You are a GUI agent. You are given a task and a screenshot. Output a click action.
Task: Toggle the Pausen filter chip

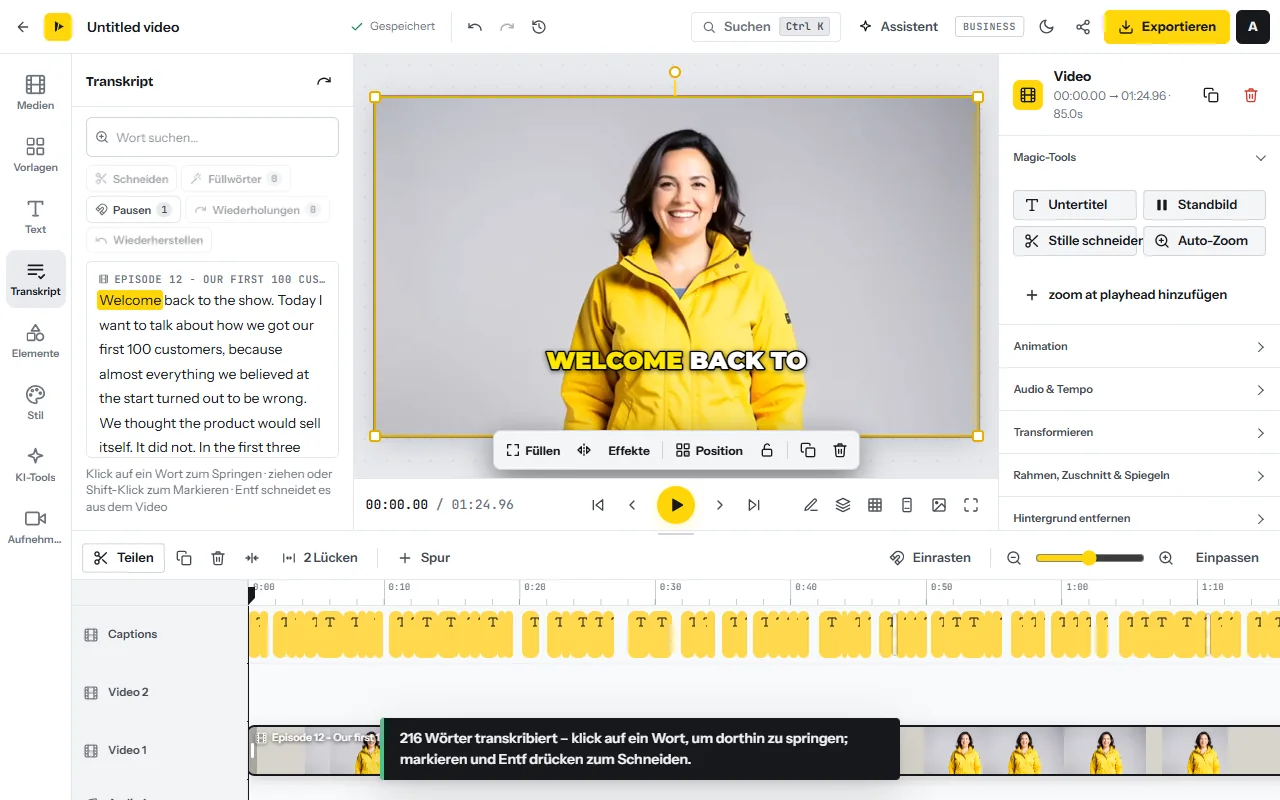click(x=133, y=210)
